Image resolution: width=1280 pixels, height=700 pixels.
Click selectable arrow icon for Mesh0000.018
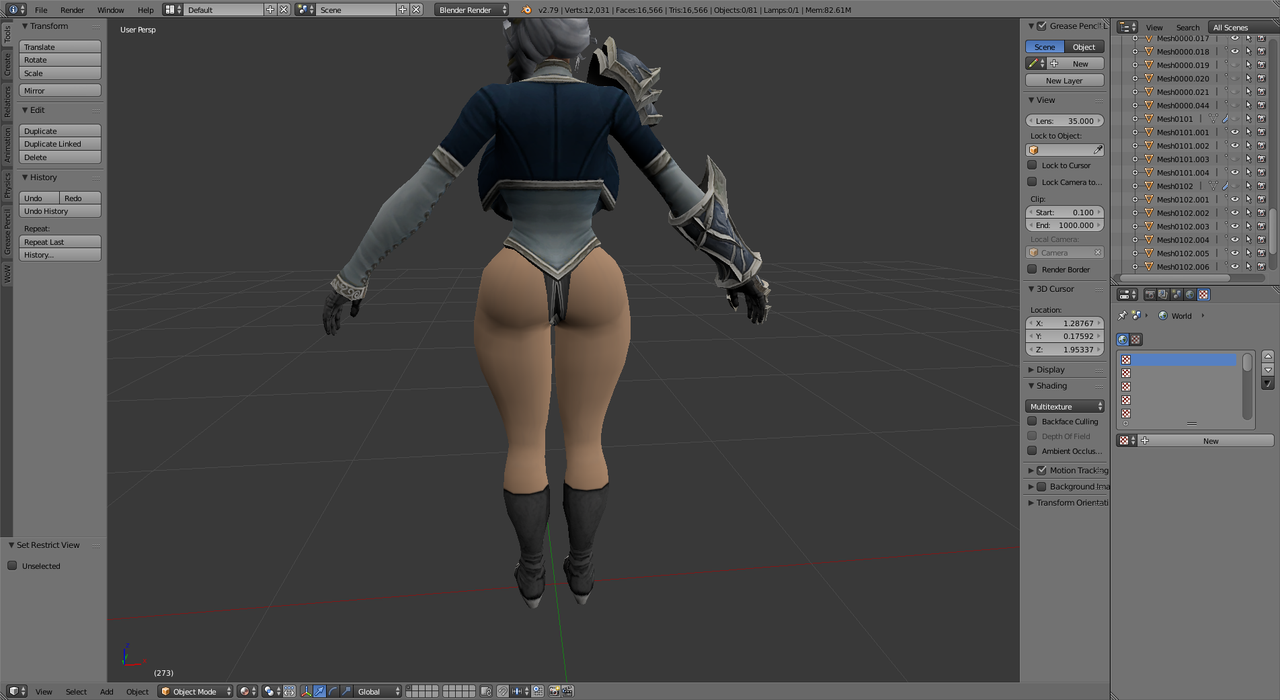1249,51
